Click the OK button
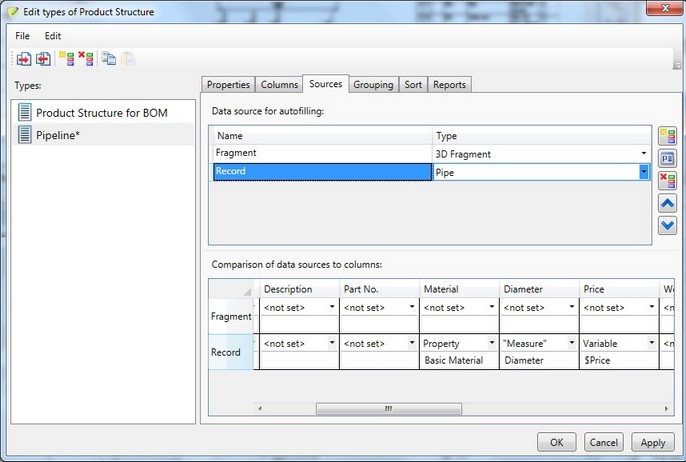This screenshot has height=462, width=686. pos(556,442)
